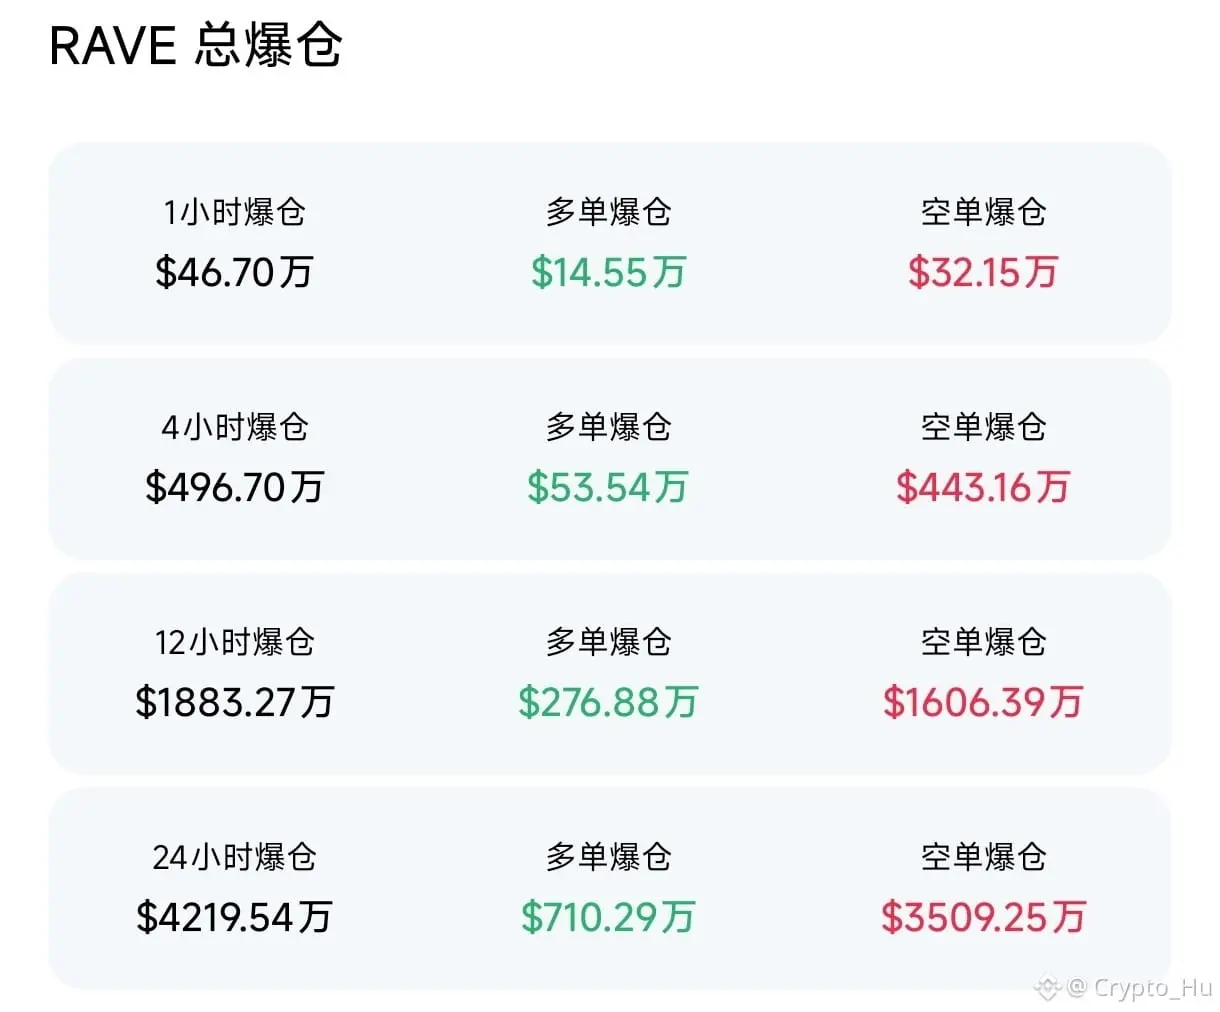Click the Binance watermark logo icon
The image size is (1220, 1012).
click(1047, 988)
